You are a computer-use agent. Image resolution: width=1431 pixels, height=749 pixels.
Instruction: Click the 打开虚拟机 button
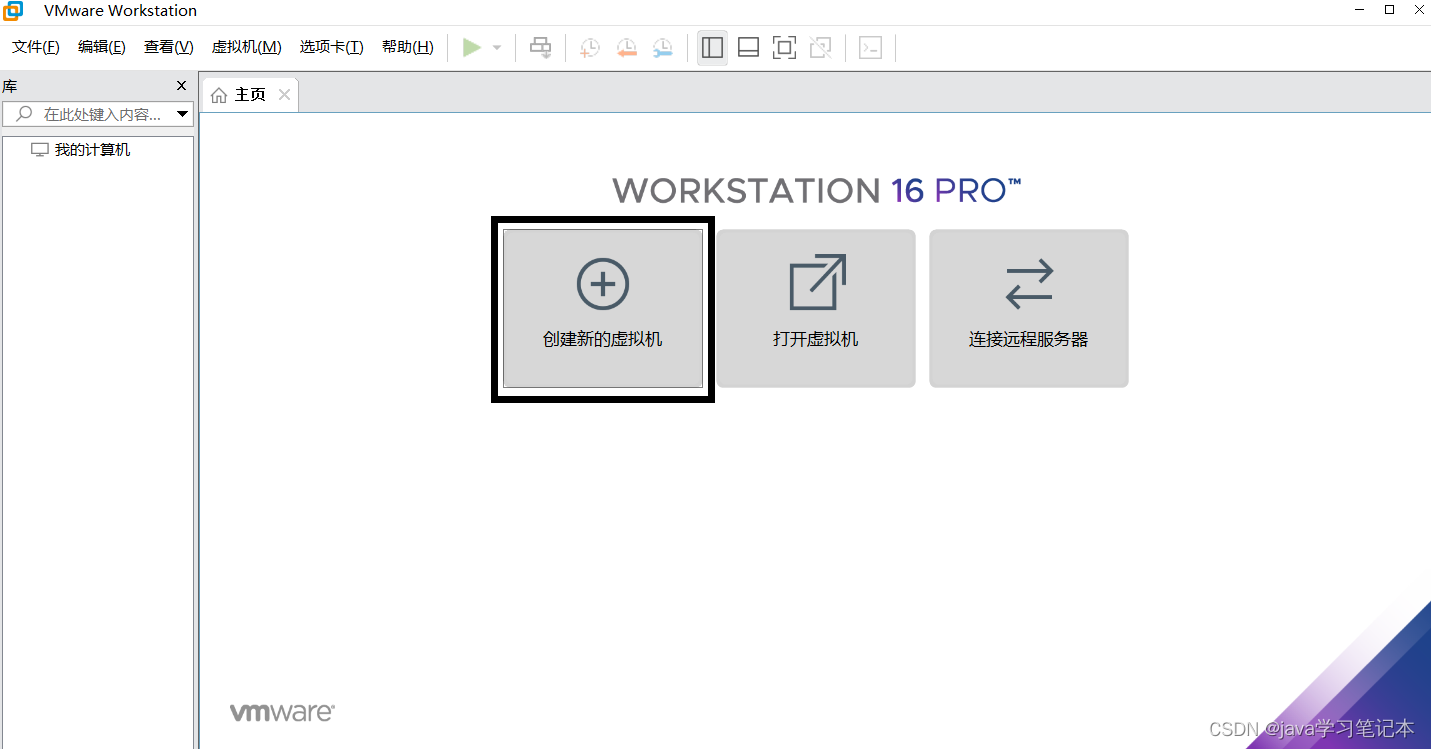(816, 308)
